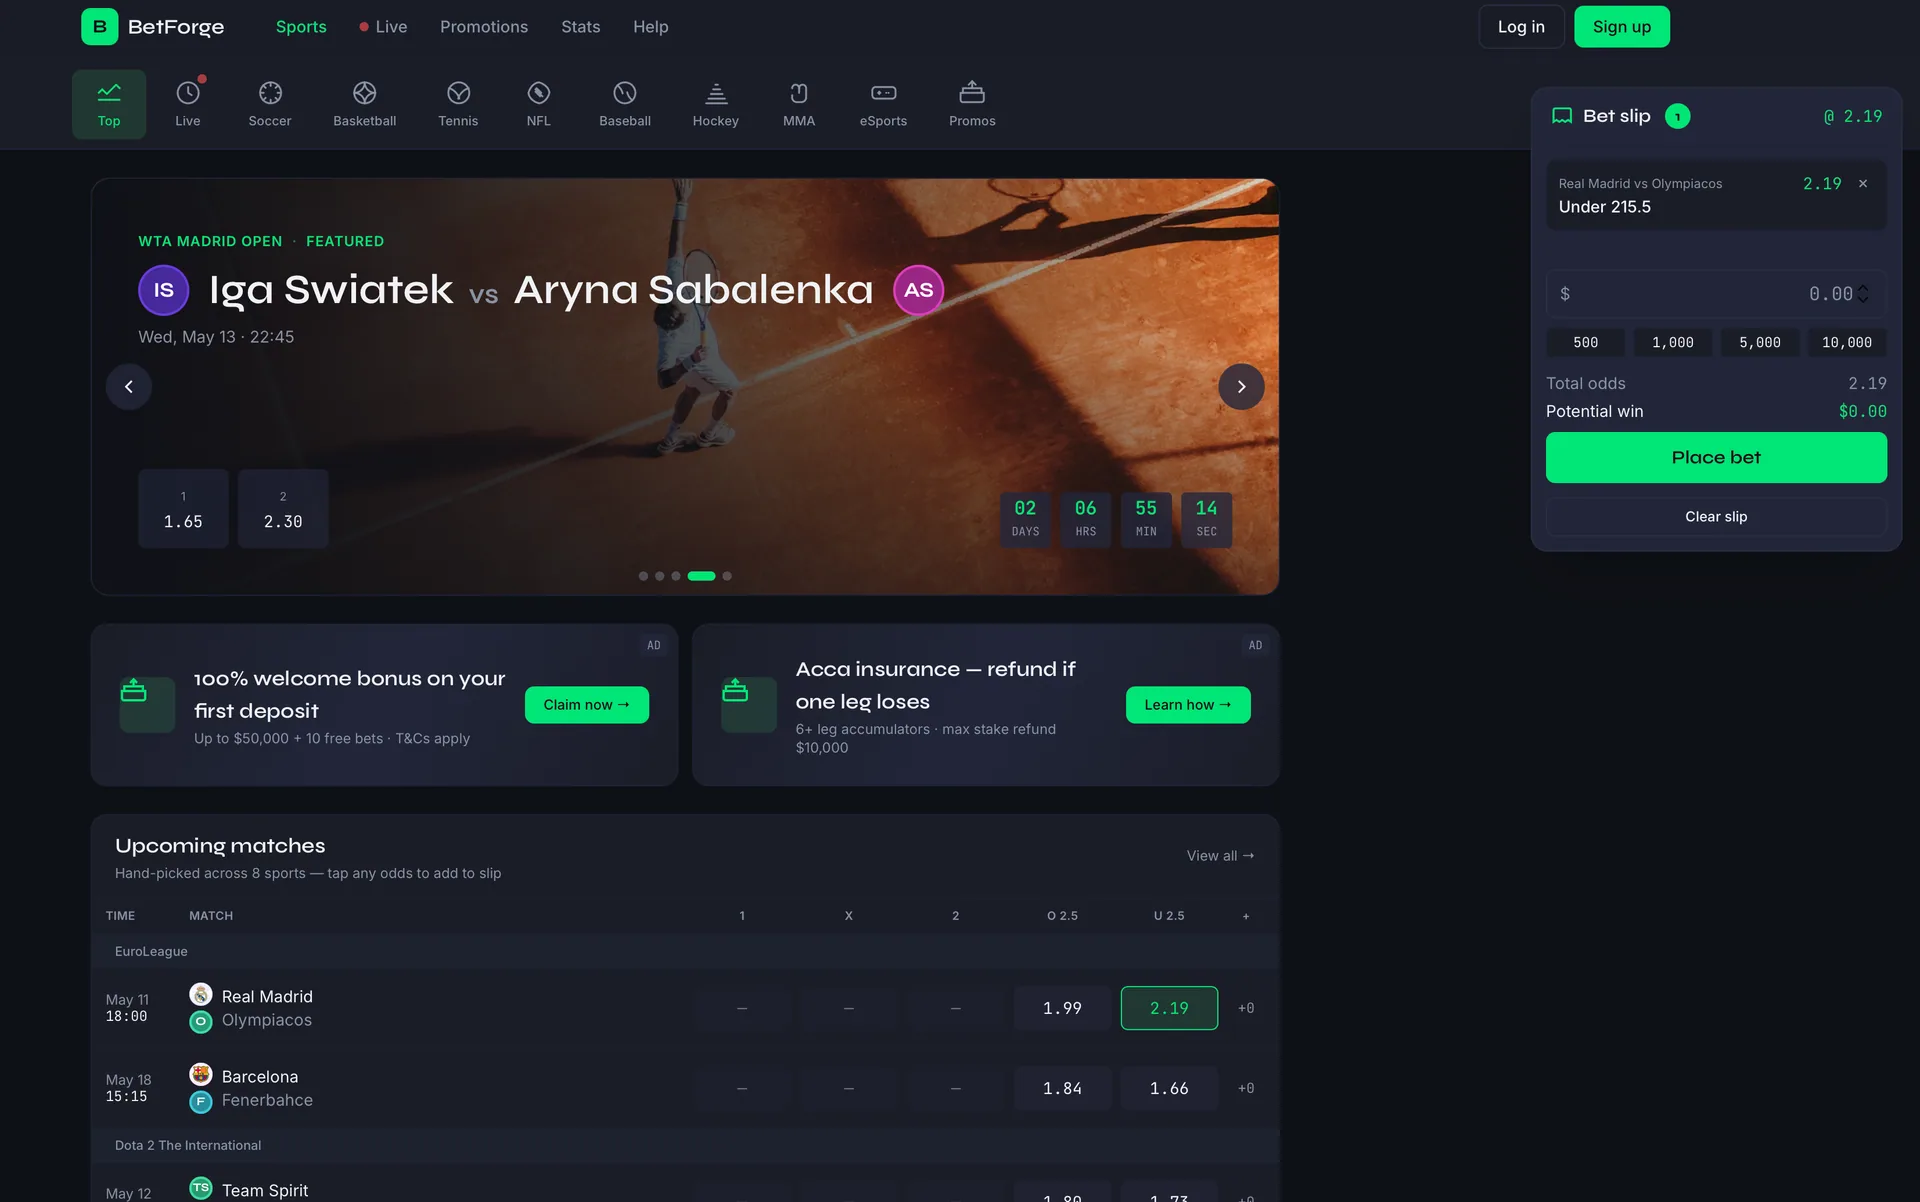
Task: Open the Promotions nav menu
Action: tap(484, 27)
